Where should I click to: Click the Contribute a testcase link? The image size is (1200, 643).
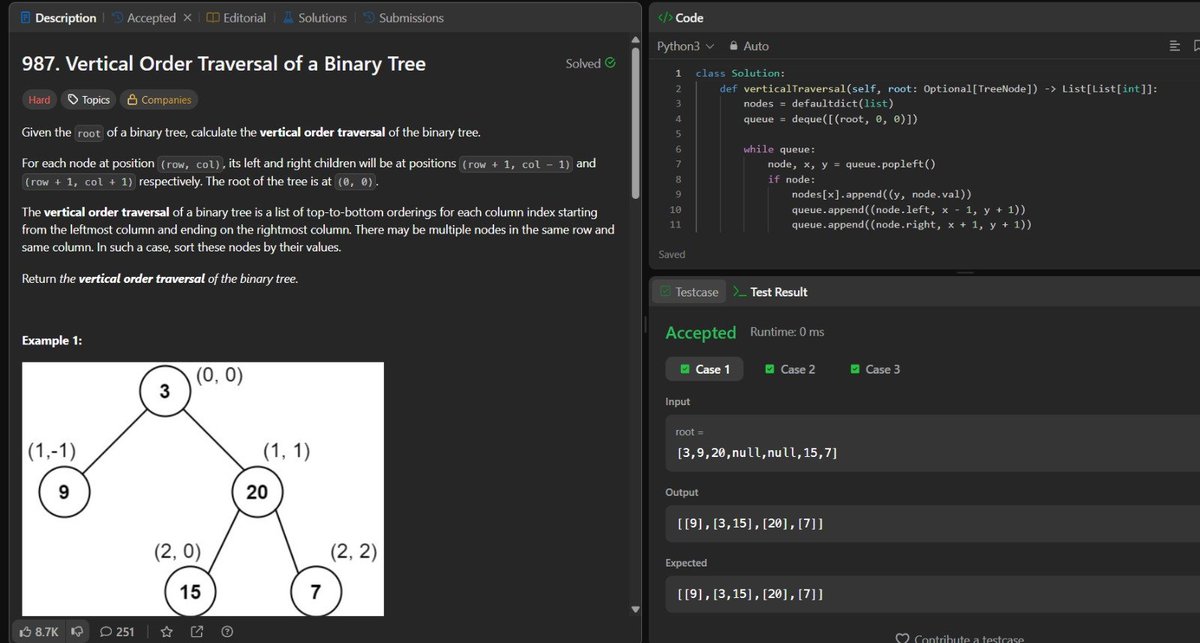[x=958, y=638]
